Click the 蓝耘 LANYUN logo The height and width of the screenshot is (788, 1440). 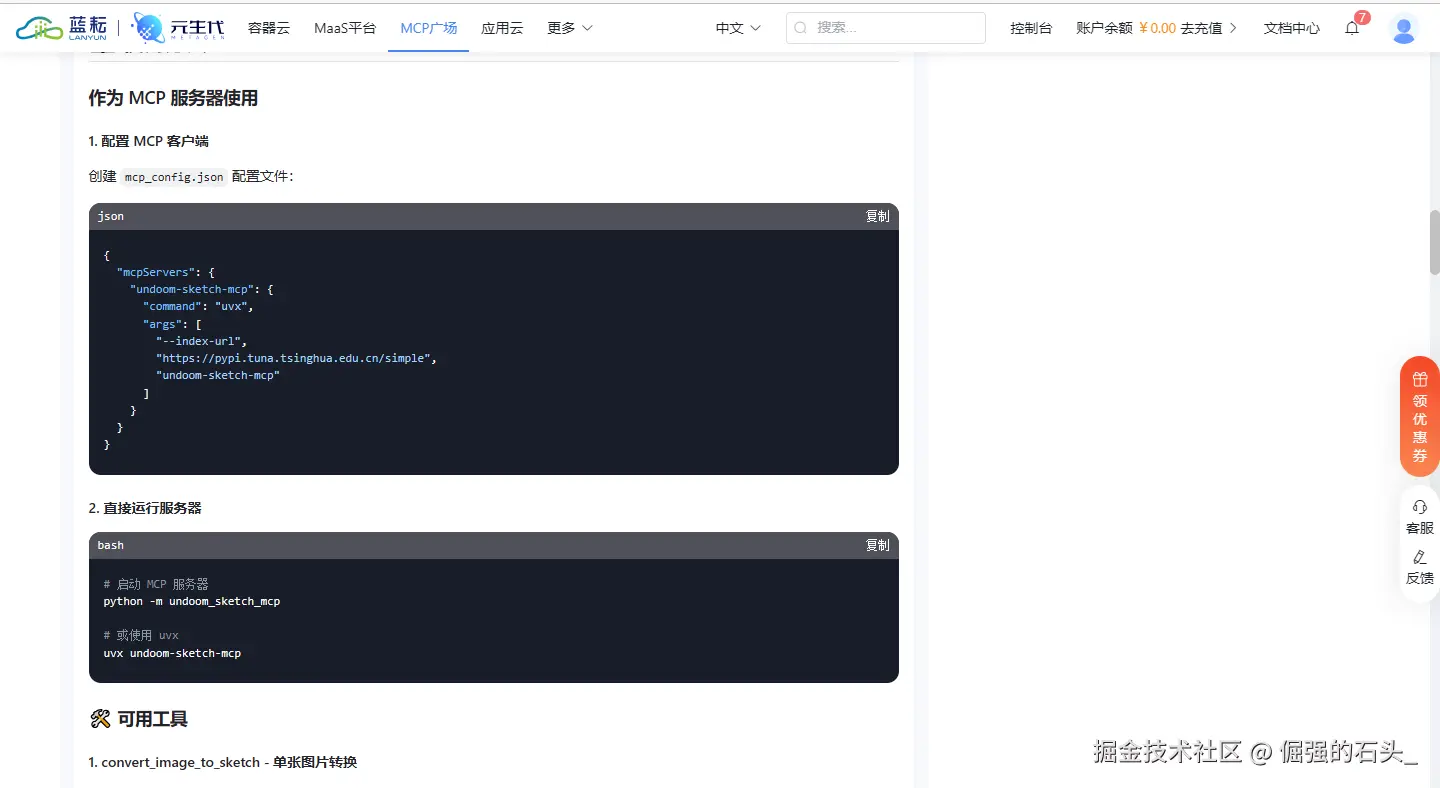coord(62,27)
